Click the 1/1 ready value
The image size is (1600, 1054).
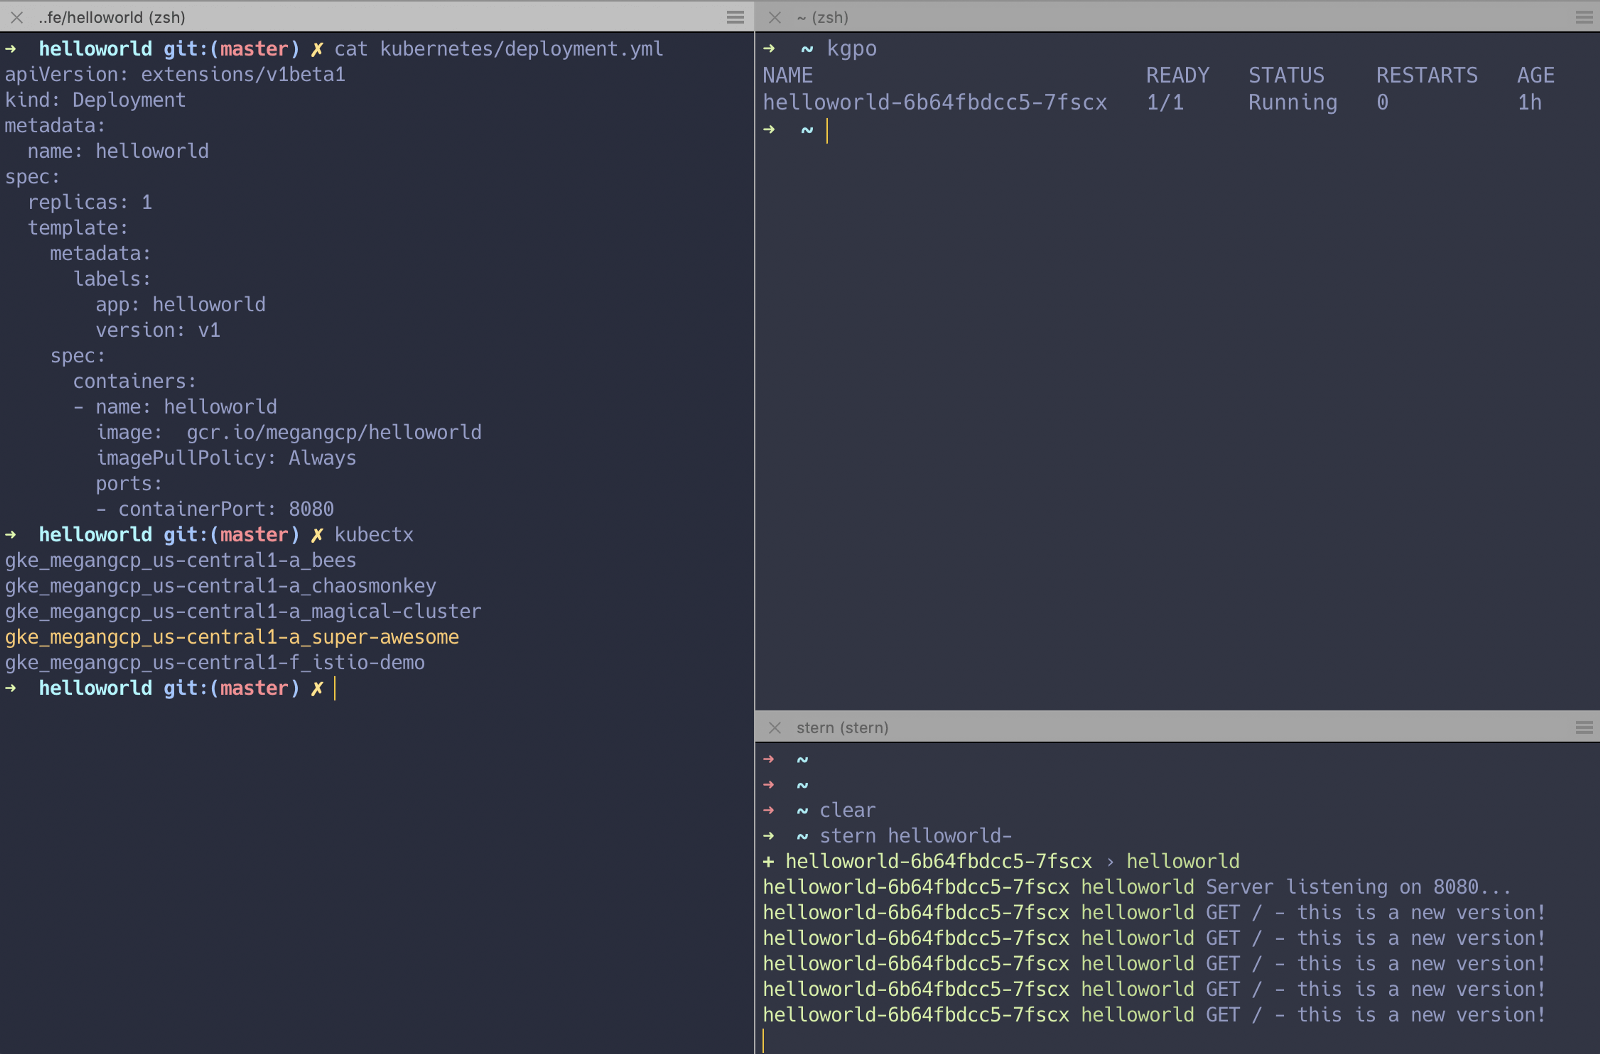point(1165,103)
